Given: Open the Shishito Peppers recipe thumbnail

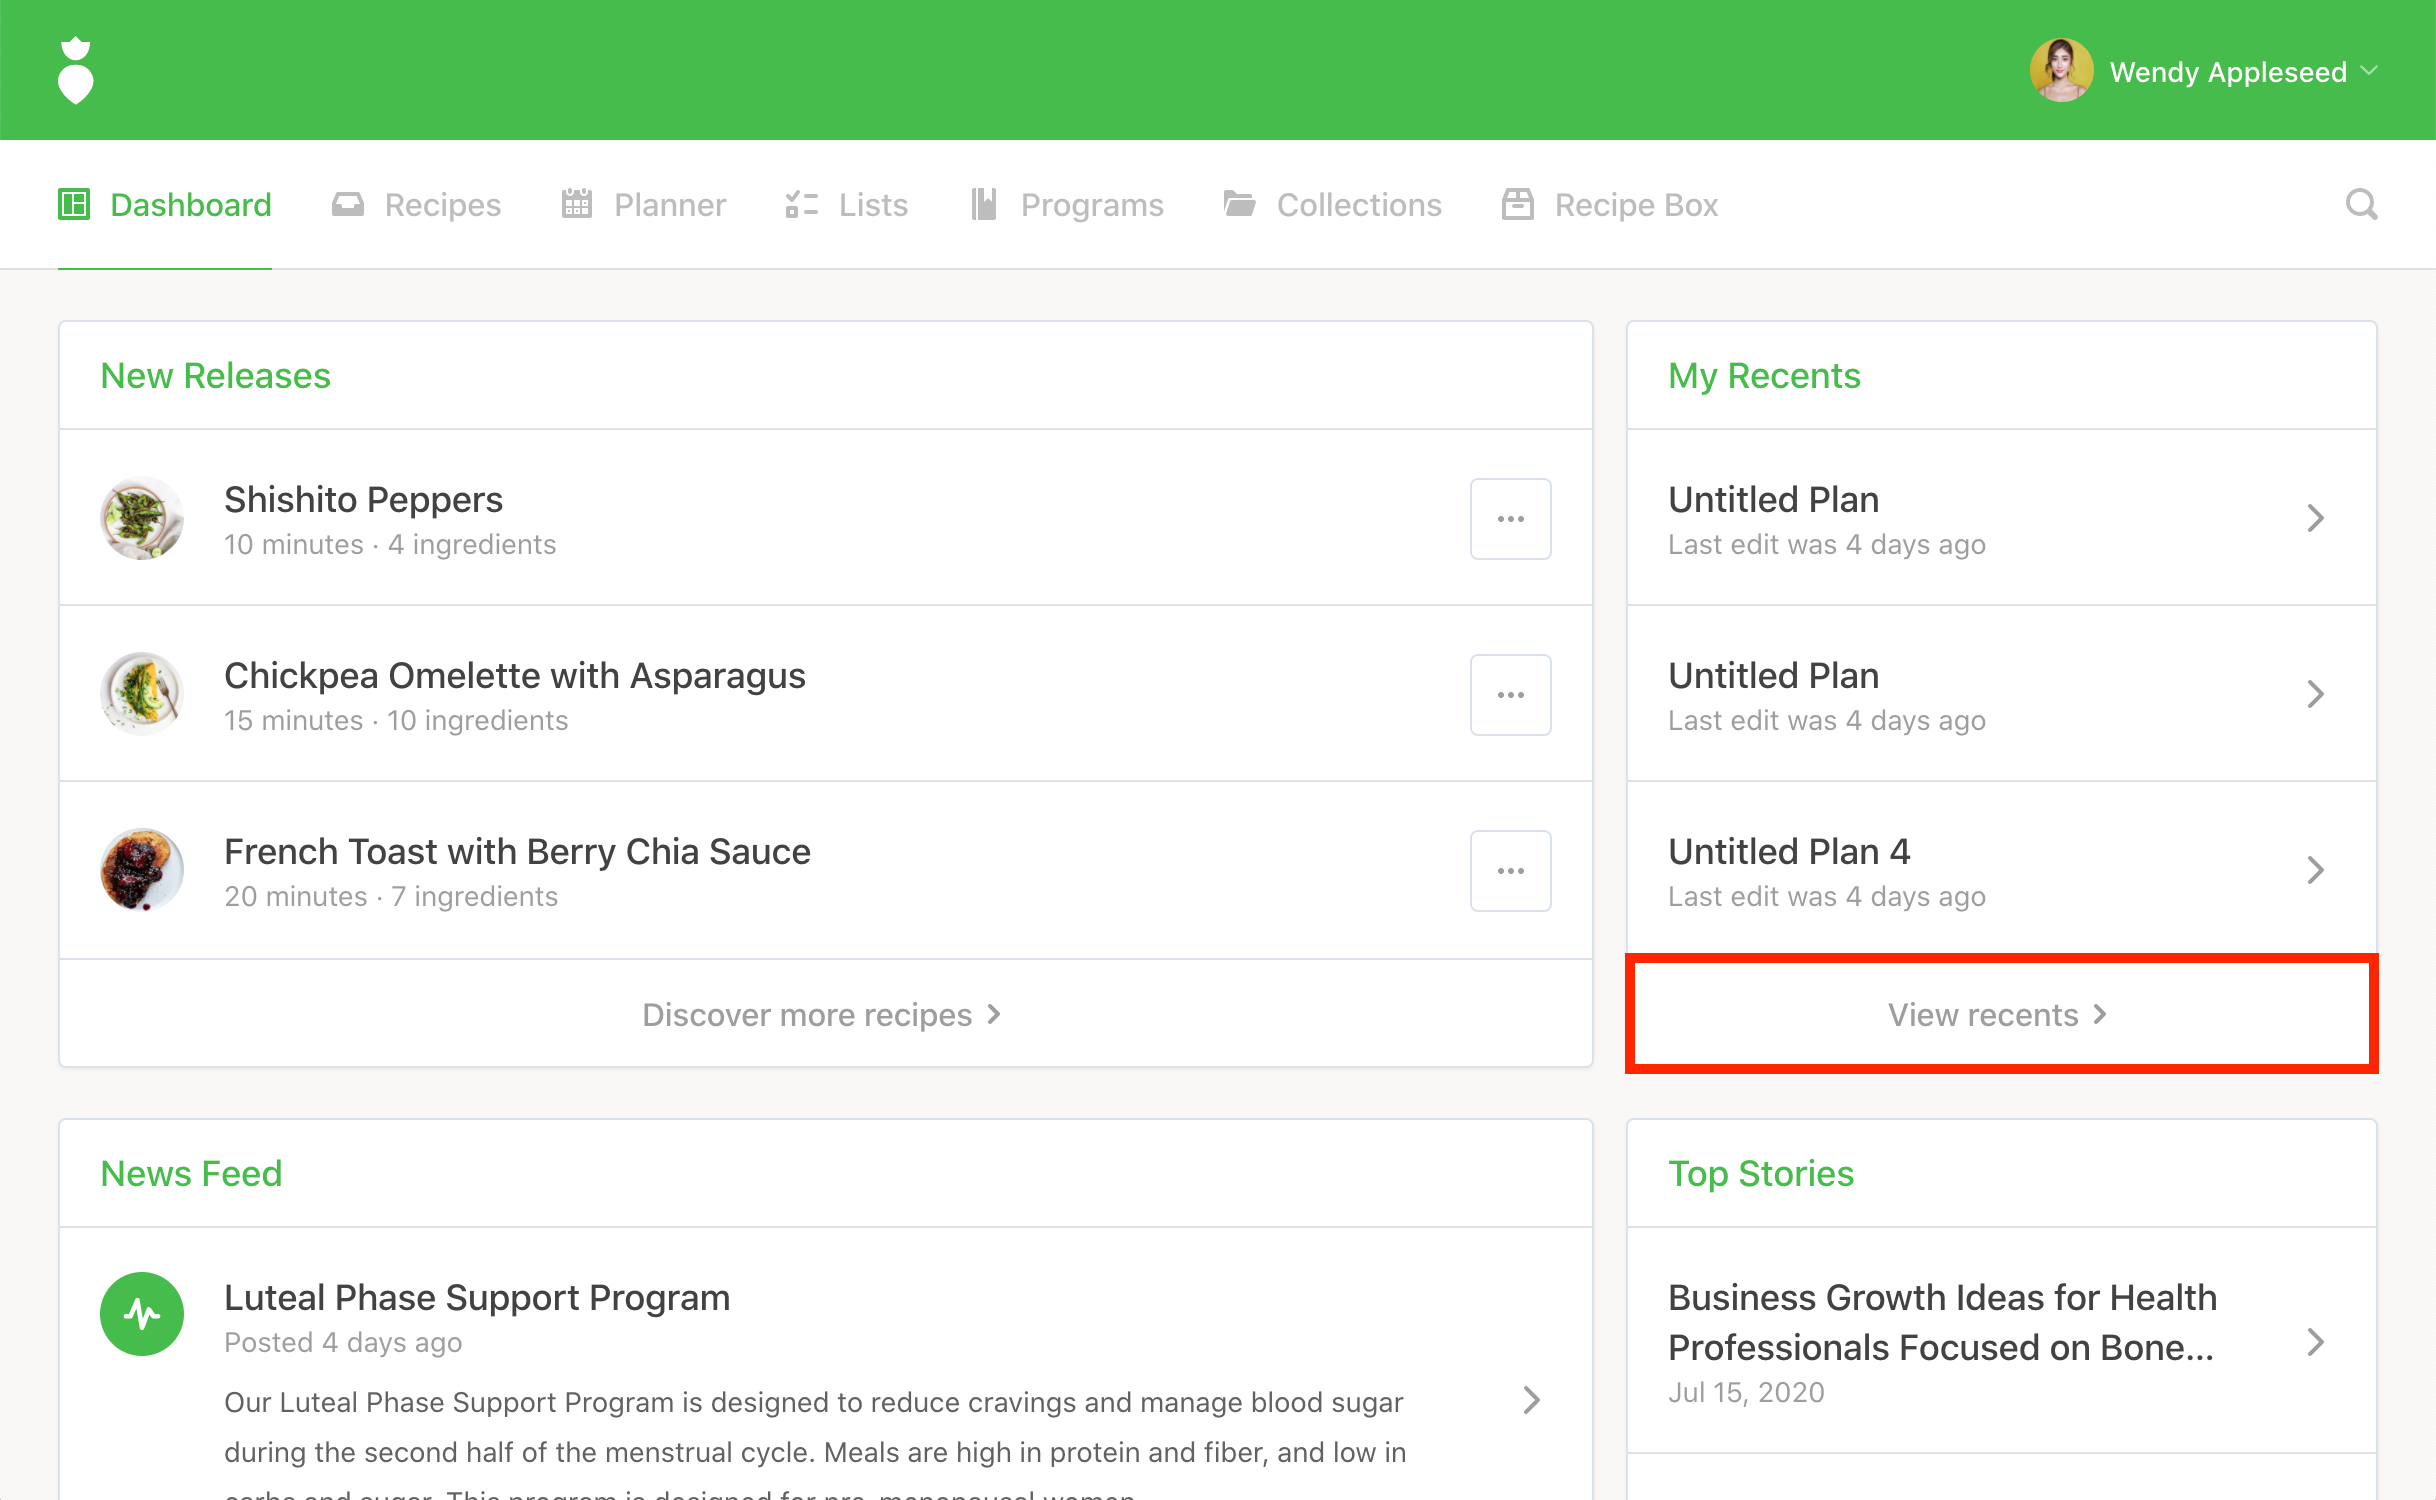Looking at the screenshot, I should click(x=142, y=519).
